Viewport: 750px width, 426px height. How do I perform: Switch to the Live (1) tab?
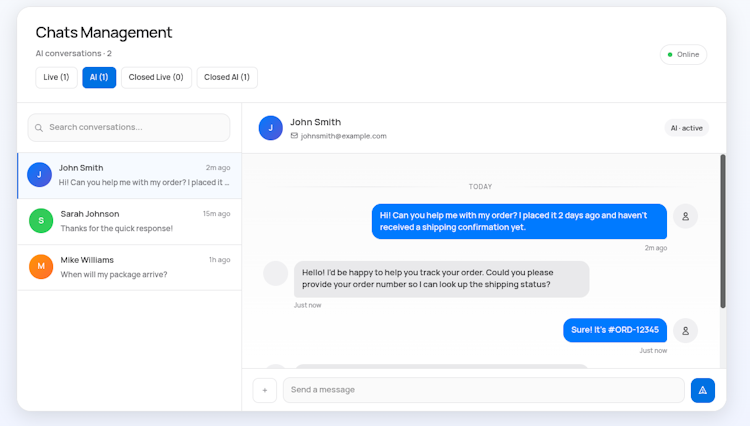coord(56,77)
